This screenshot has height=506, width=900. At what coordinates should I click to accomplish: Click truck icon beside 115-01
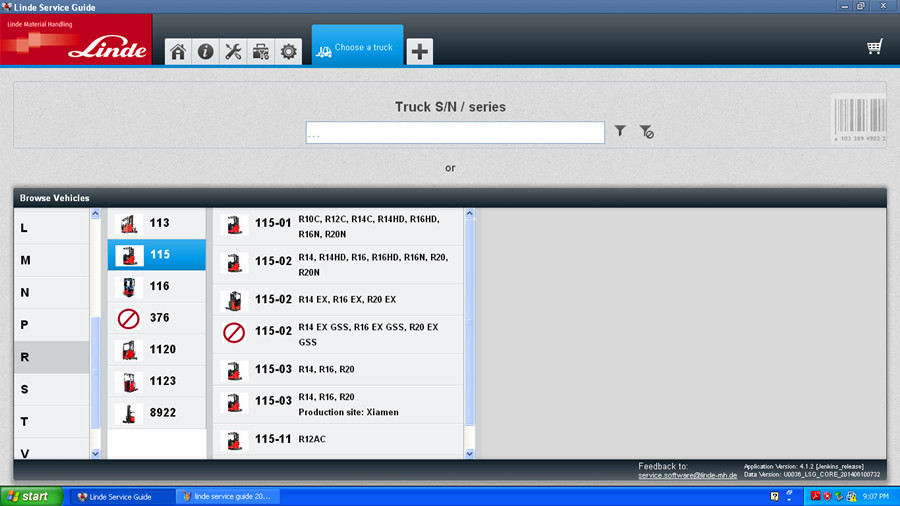(234, 224)
